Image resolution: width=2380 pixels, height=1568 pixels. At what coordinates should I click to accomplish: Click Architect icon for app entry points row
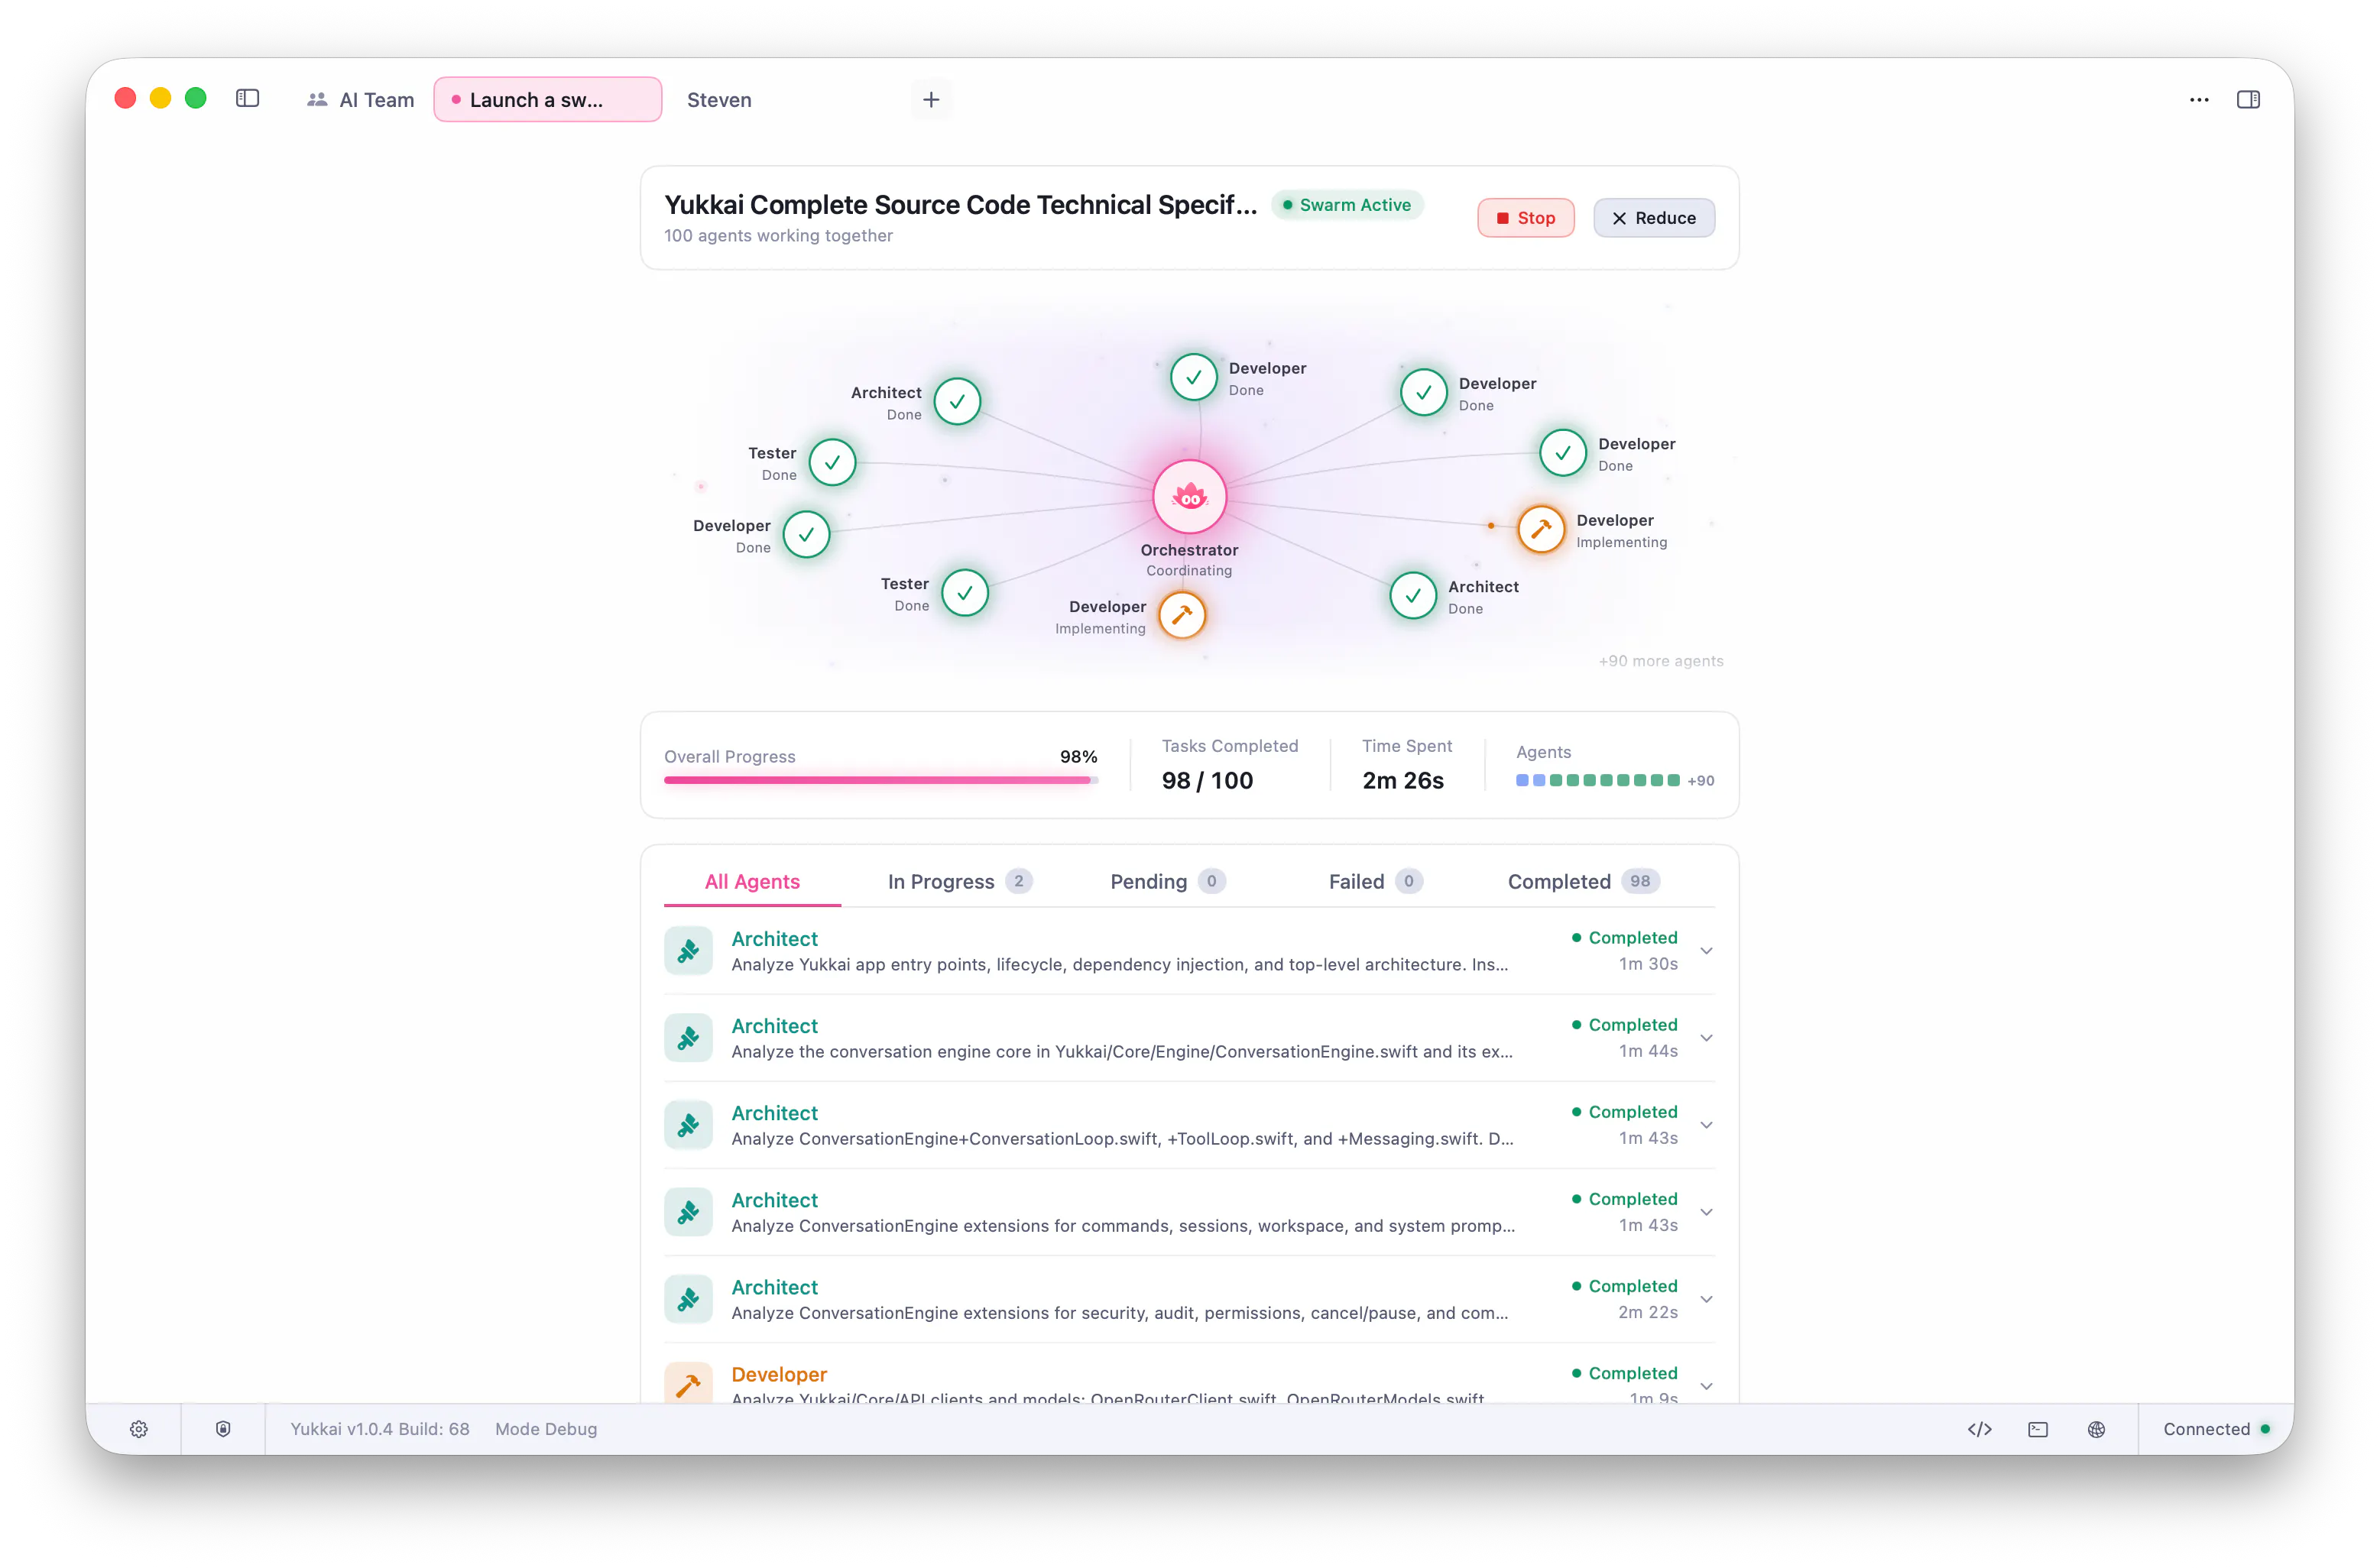coord(688,950)
